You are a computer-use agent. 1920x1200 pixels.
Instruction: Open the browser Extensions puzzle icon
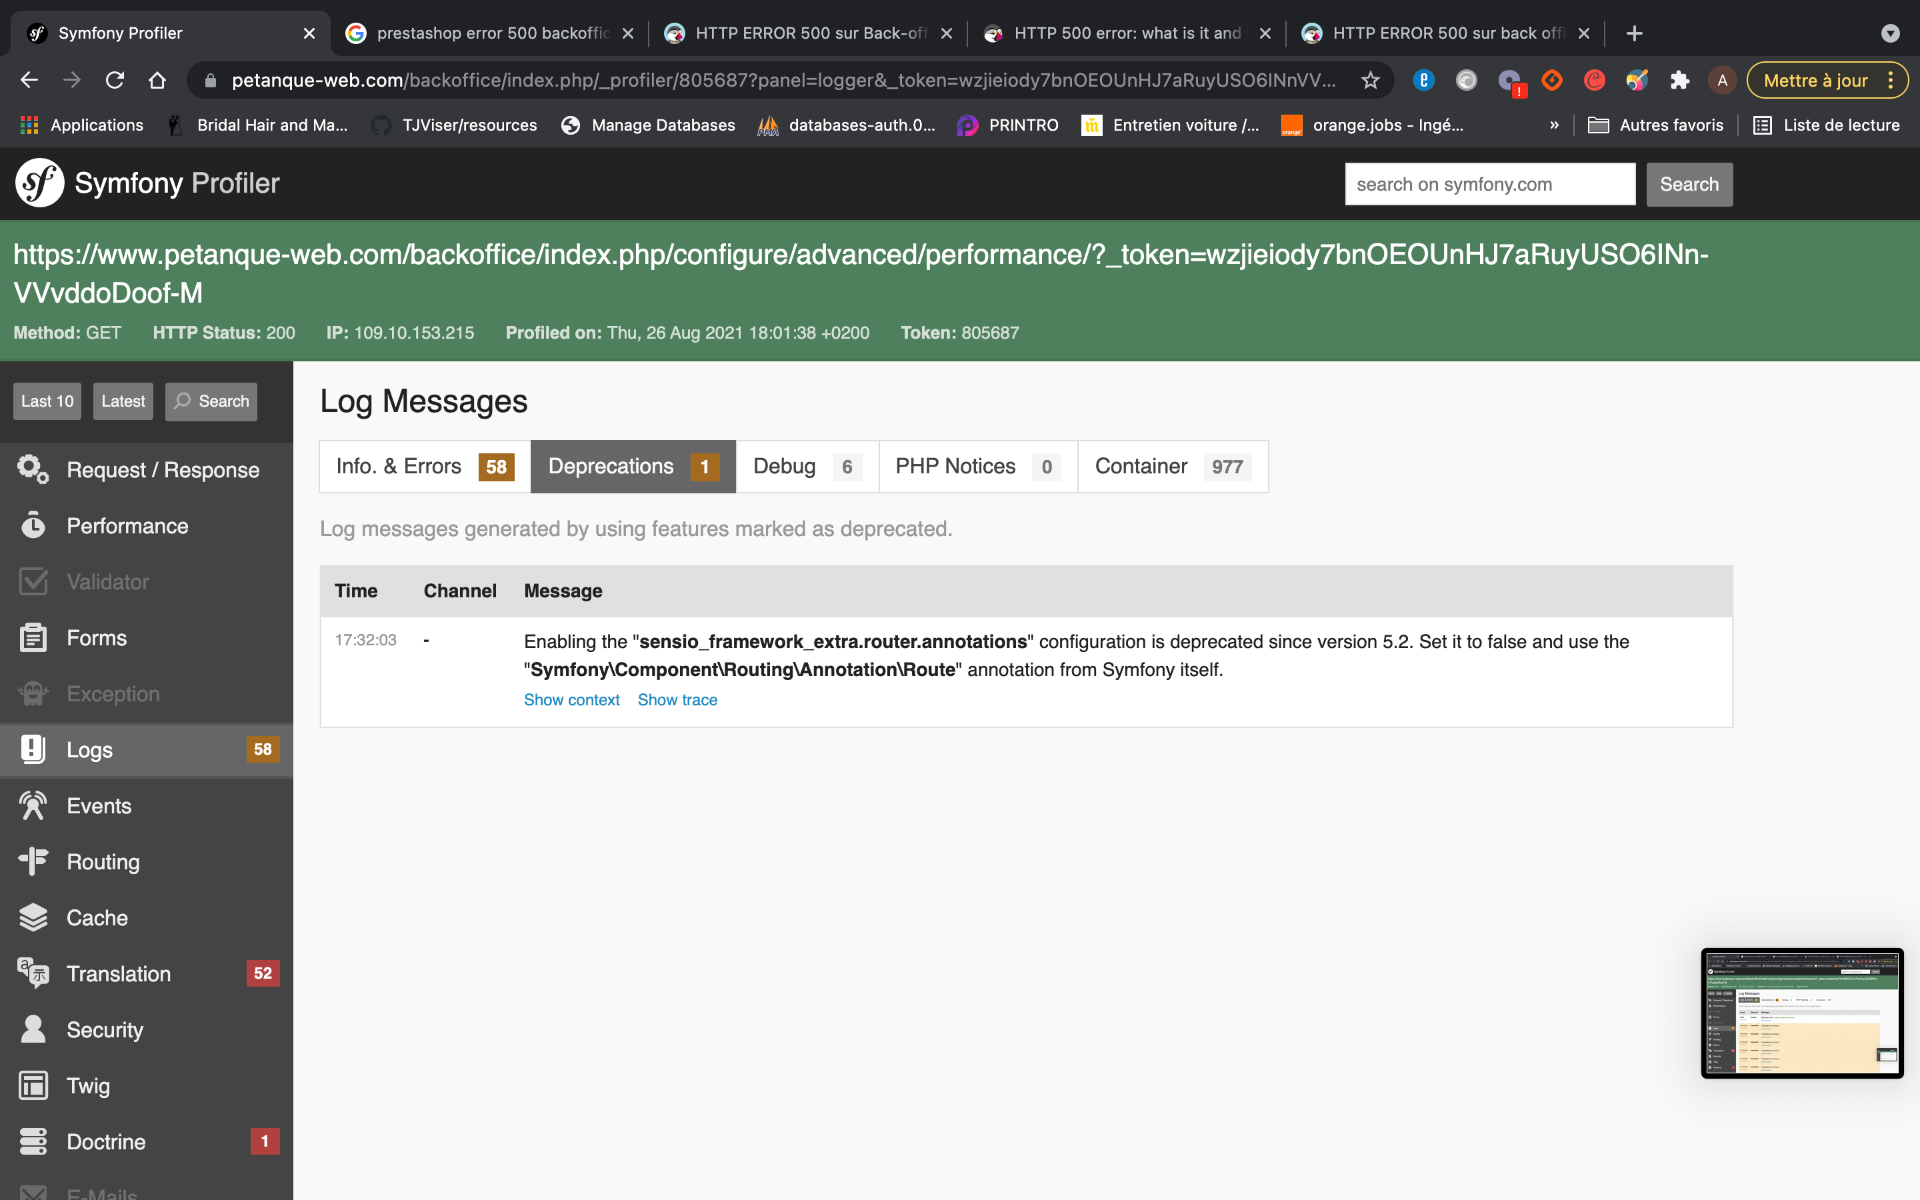coord(1680,80)
